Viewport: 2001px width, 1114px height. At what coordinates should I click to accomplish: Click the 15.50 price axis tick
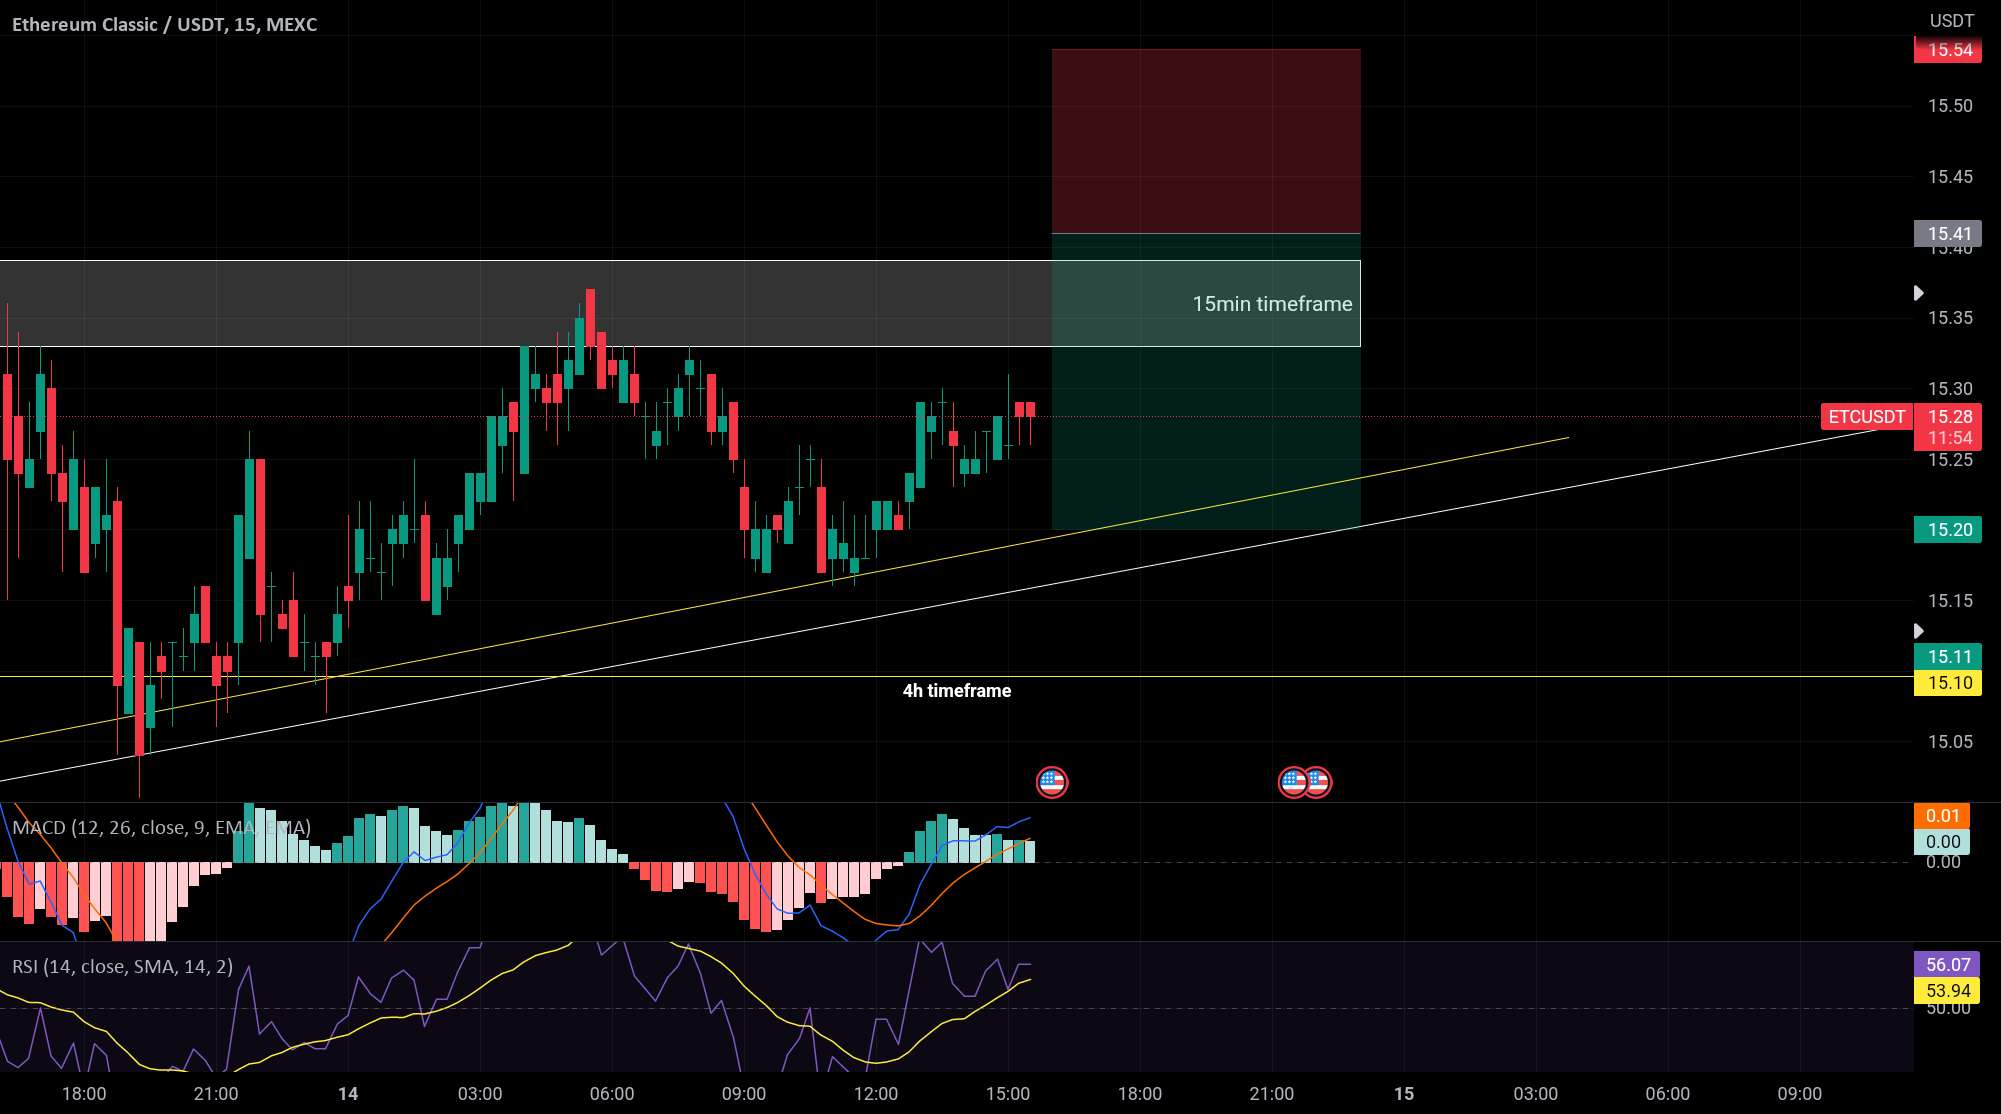[x=1950, y=106]
